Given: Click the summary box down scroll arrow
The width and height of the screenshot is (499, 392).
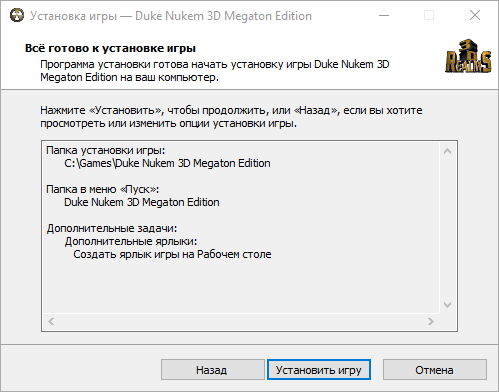Looking at the screenshot, I should [448, 305].
